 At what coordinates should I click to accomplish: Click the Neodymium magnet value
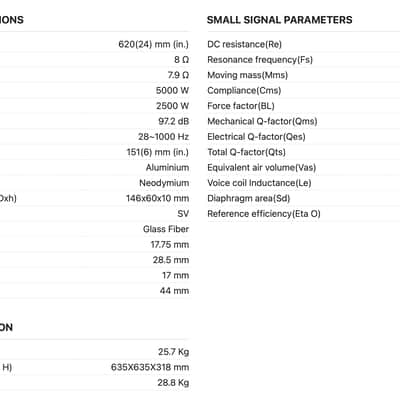tap(164, 183)
